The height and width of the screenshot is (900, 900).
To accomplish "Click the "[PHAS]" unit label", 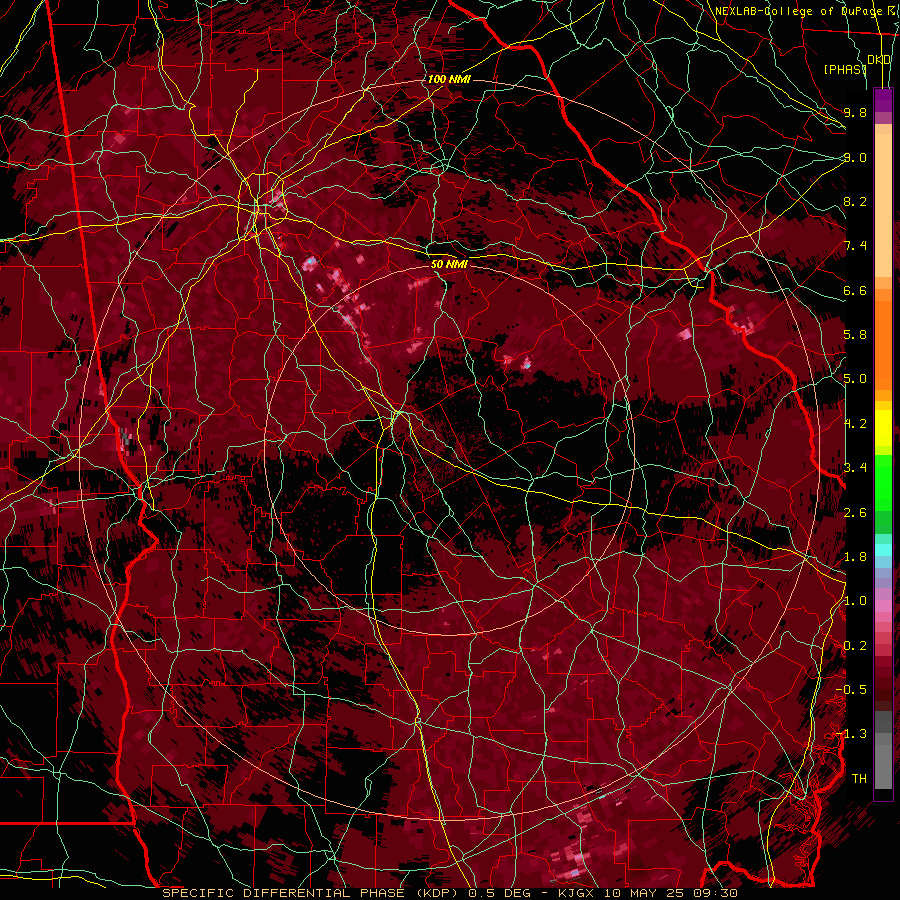I will 845,69.
